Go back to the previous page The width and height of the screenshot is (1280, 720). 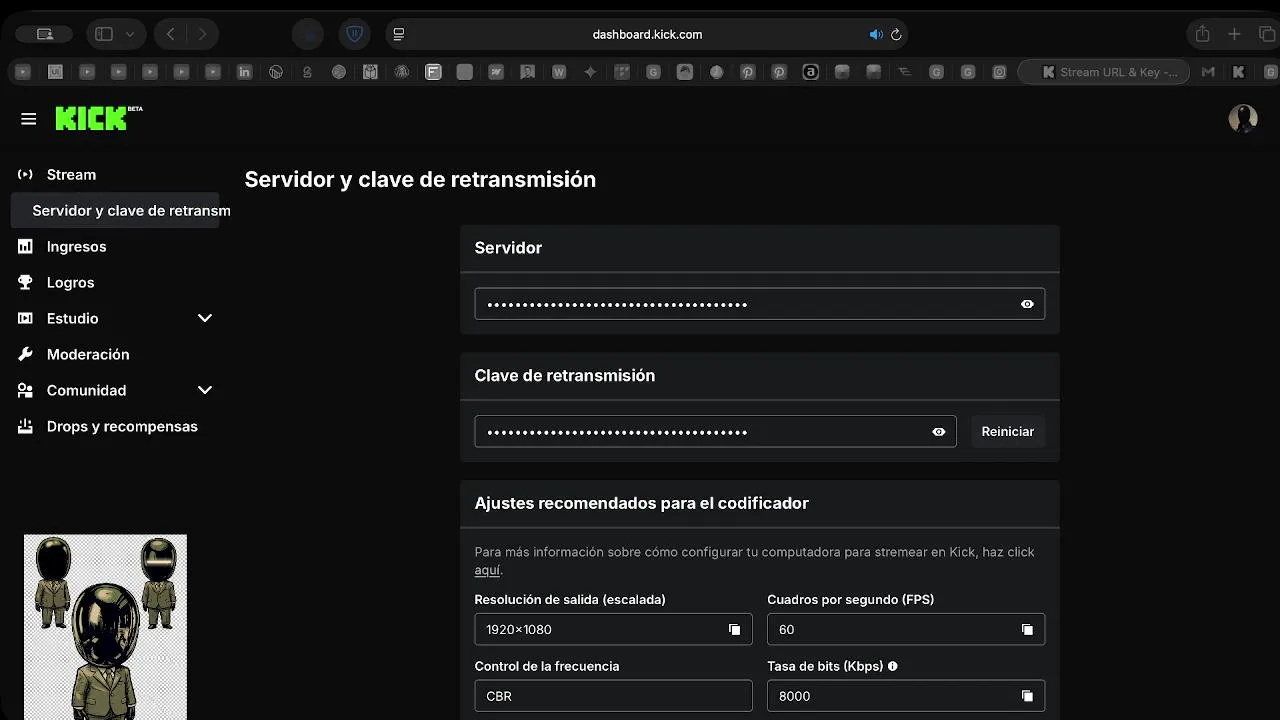pos(170,34)
